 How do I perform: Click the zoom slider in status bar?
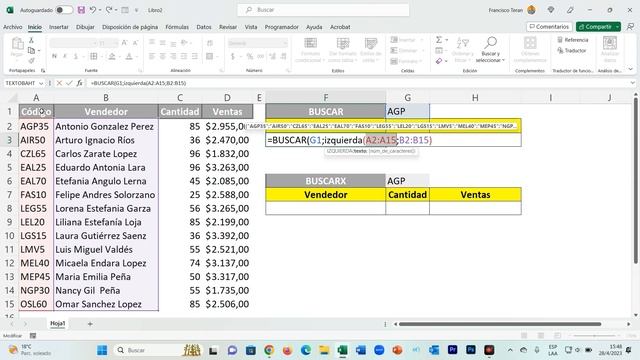(594, 336)
